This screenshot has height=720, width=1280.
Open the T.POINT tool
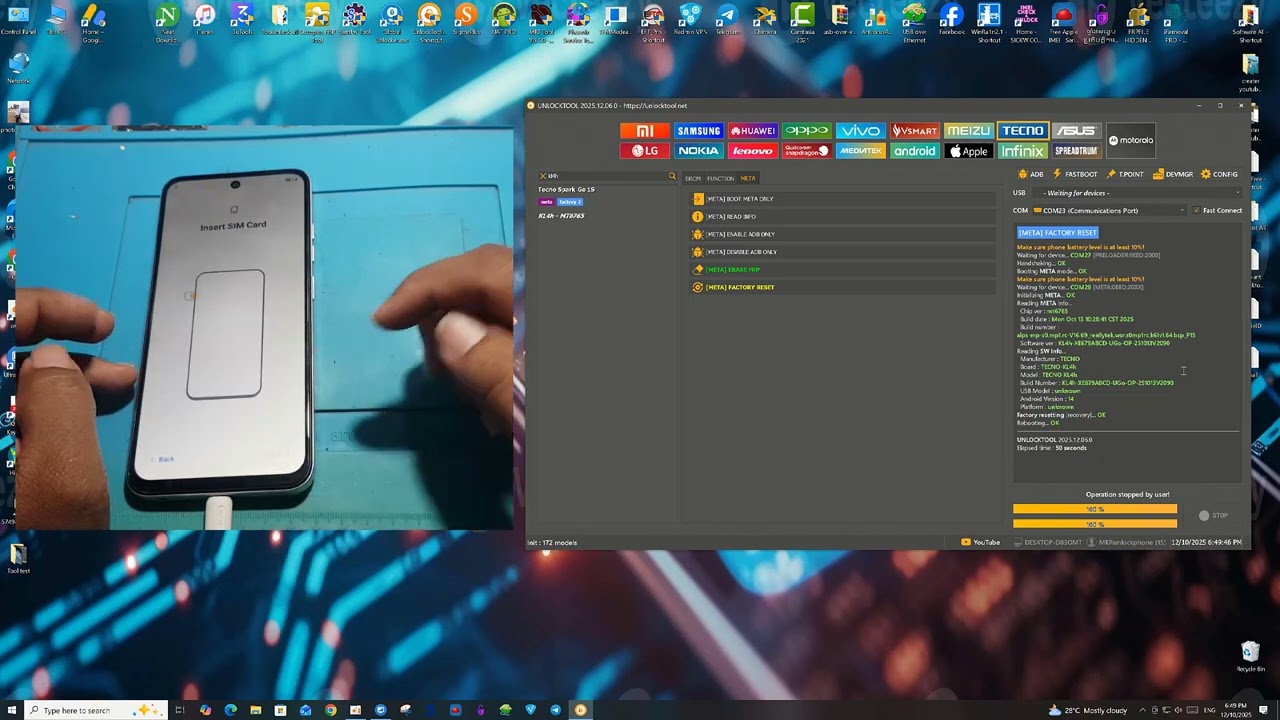[x=1125, y=174]
